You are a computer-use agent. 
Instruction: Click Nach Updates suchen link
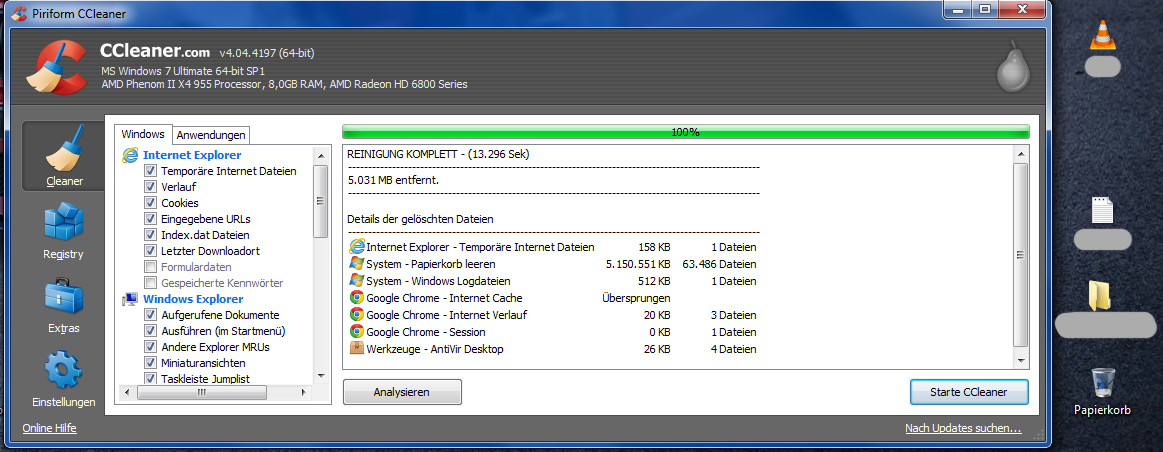click(x=963, y=428)
